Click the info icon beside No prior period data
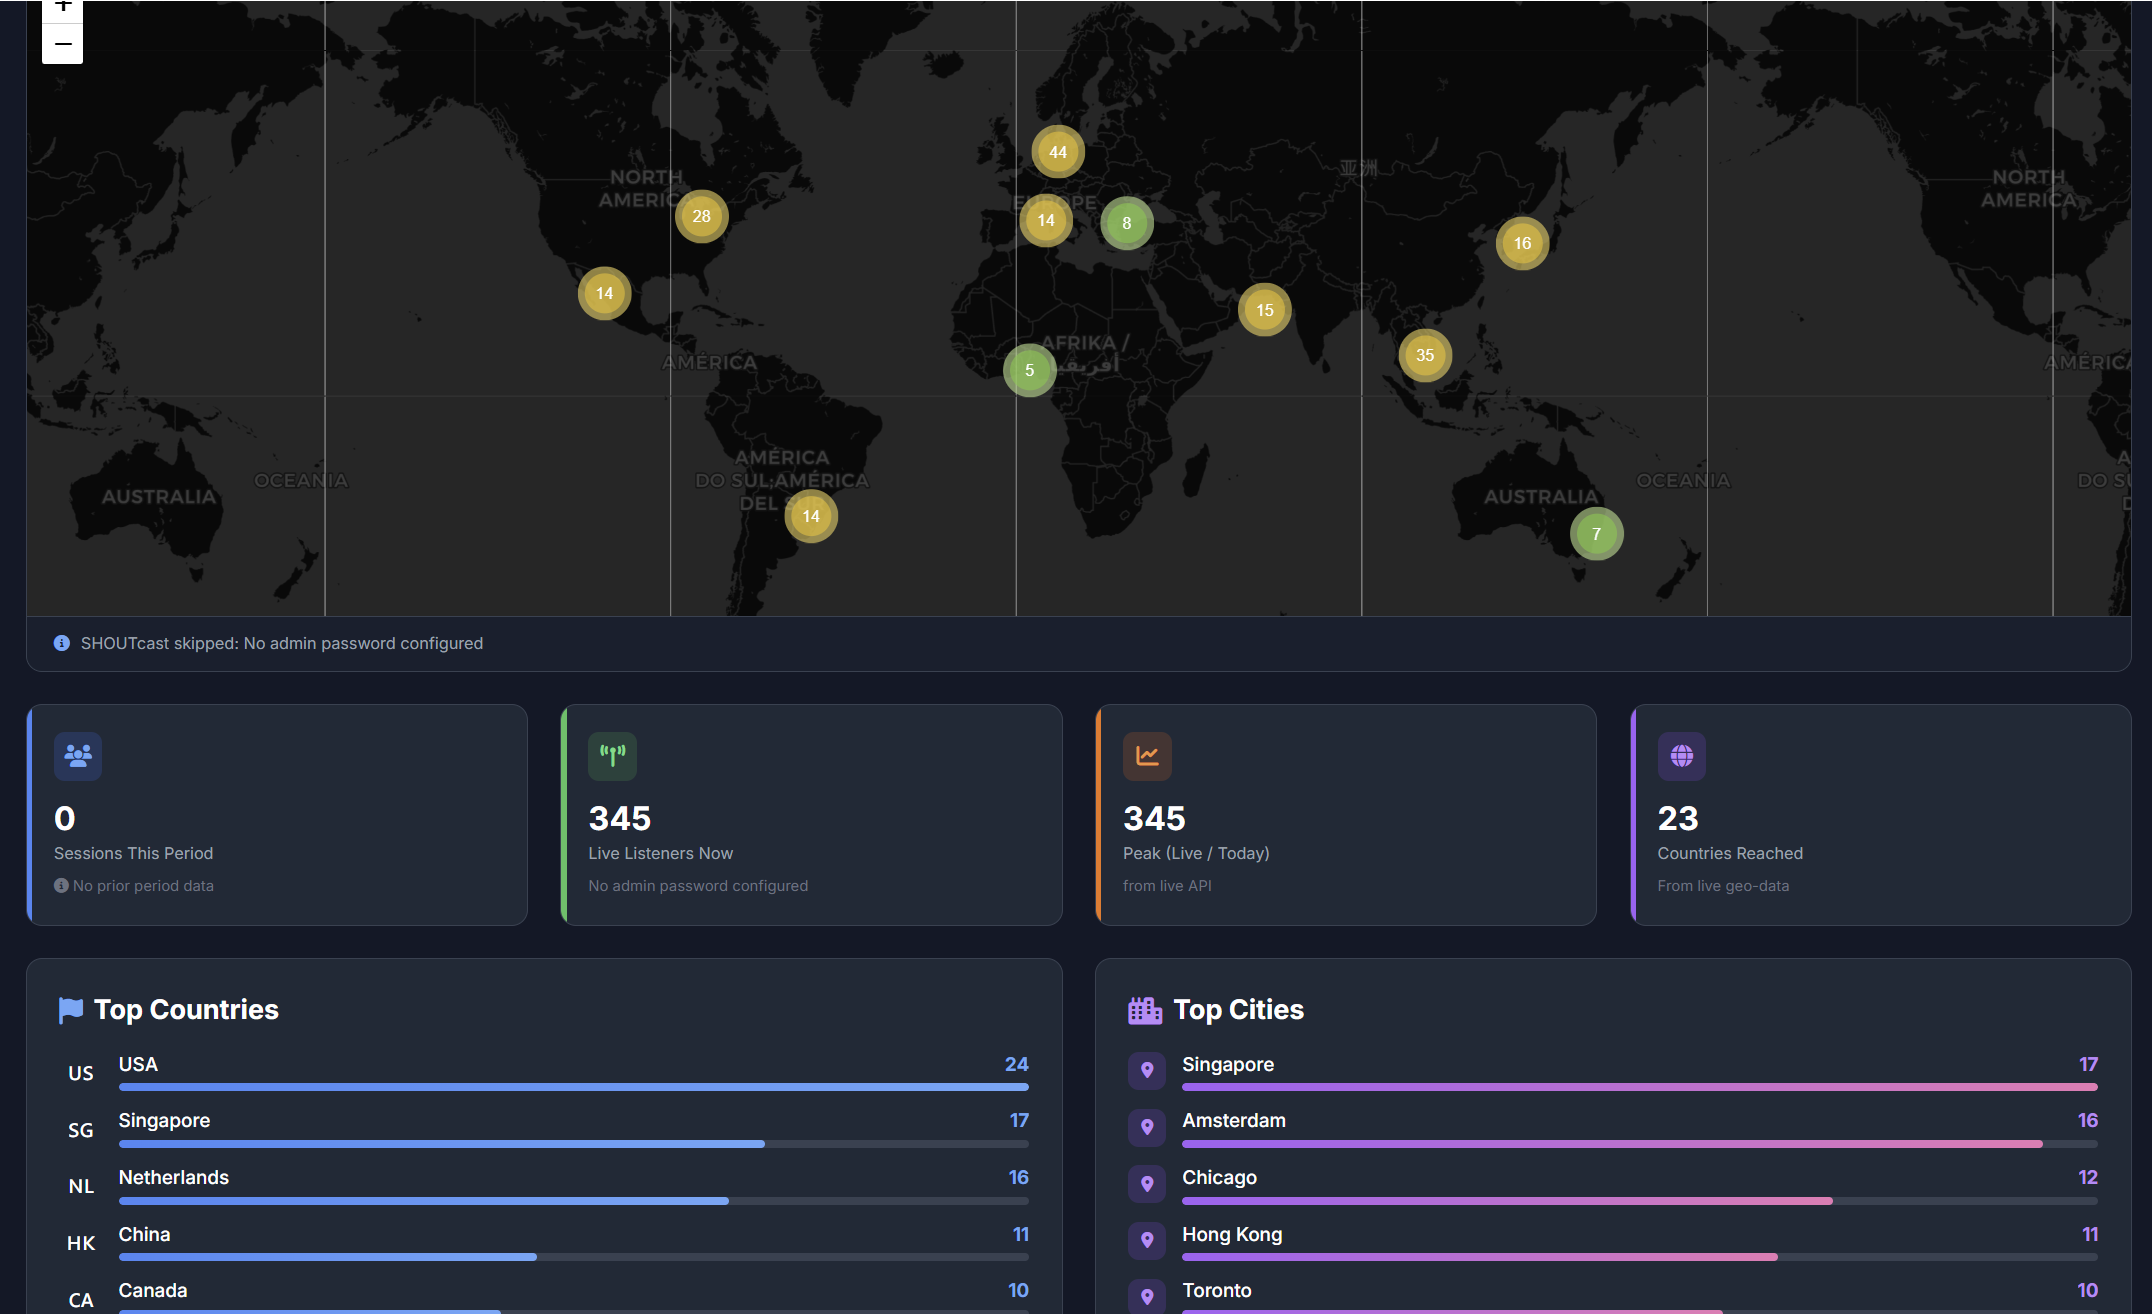 [x=61, y=885]
